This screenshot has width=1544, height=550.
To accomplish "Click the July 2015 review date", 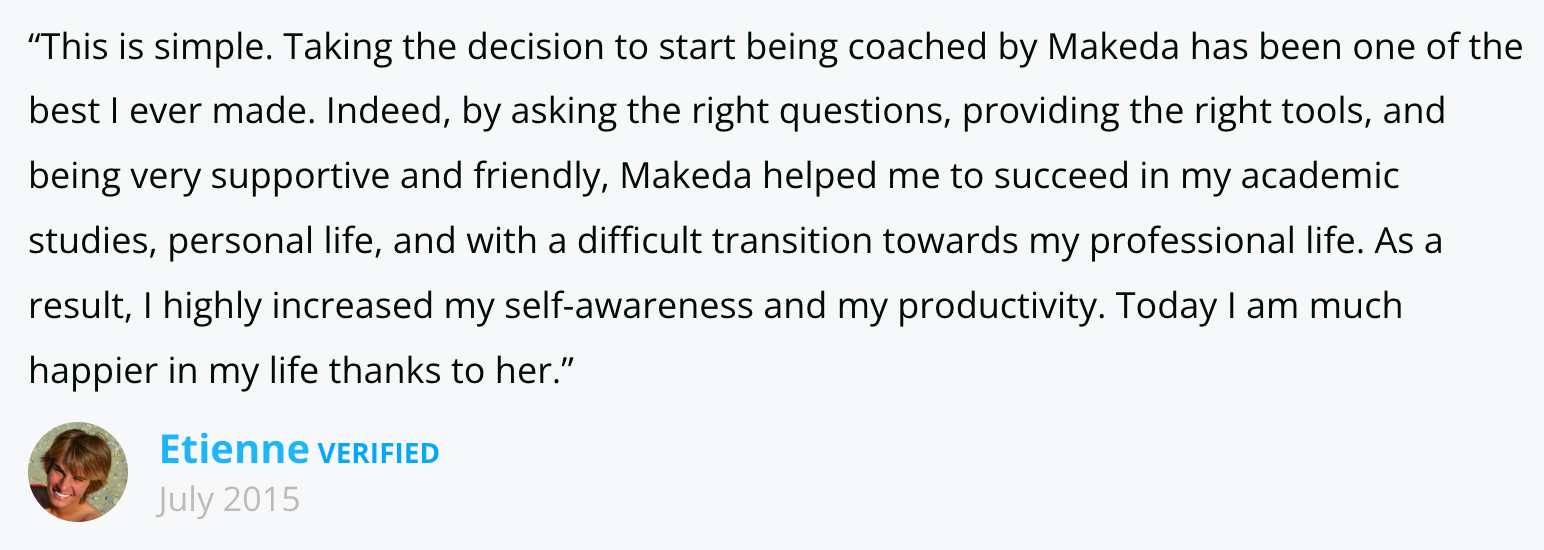I will (x=228, y=499).
